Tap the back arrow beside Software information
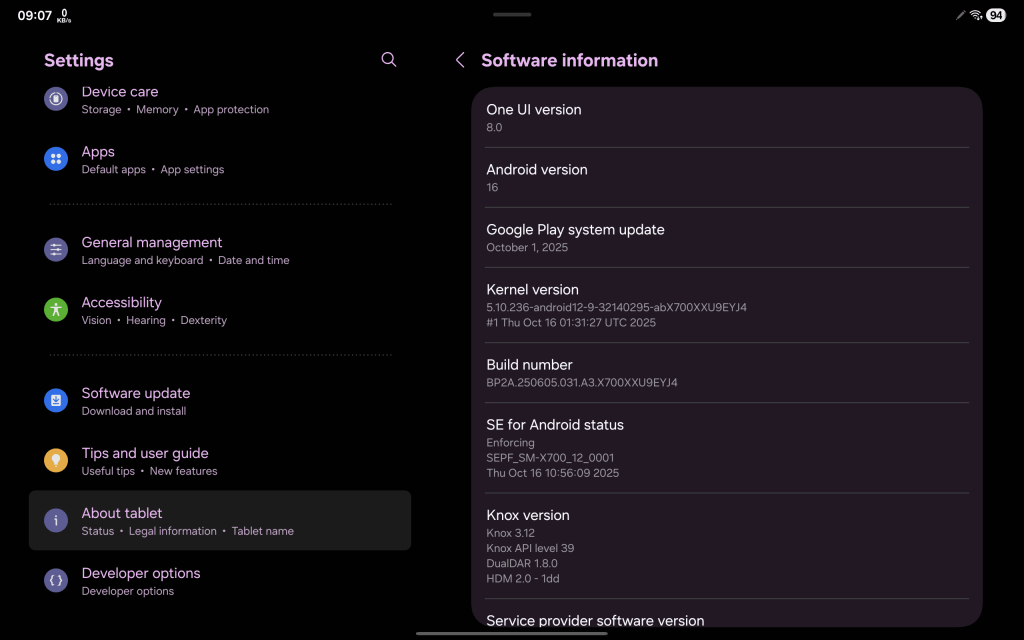 (460, 60)
